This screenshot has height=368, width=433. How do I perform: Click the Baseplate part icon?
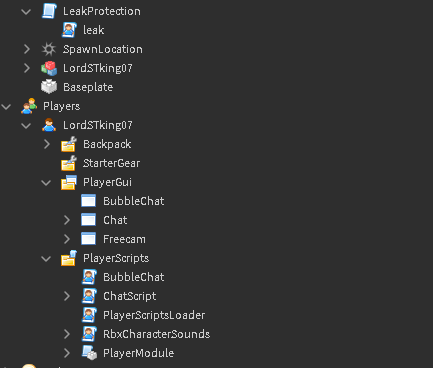pyautogui.click(x=49, y=87)
